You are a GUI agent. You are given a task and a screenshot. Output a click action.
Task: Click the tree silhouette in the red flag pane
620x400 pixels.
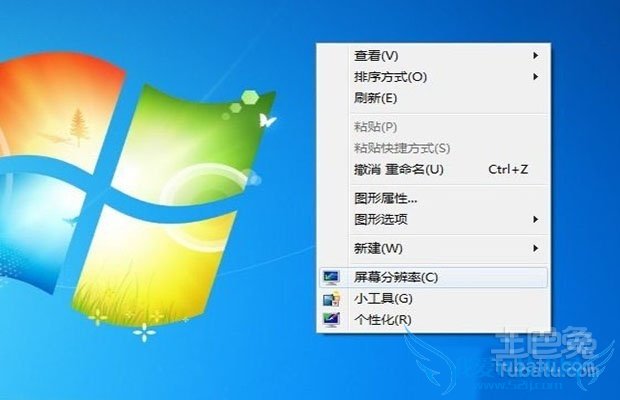click(79, 128)
